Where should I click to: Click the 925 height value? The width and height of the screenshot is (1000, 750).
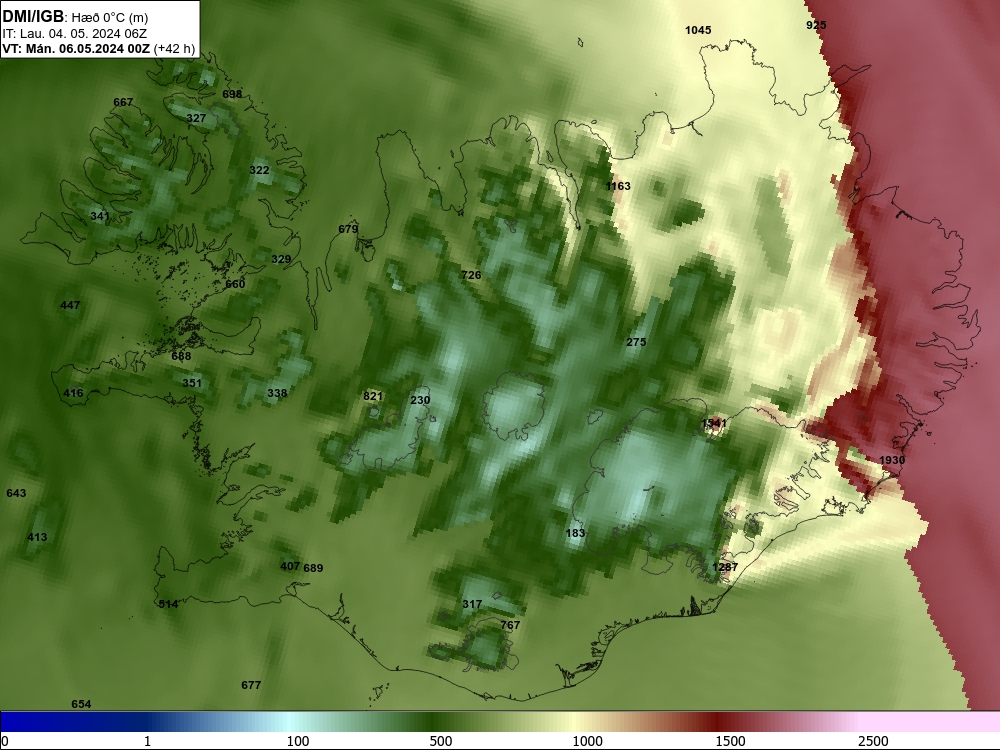tap(816, 25)
